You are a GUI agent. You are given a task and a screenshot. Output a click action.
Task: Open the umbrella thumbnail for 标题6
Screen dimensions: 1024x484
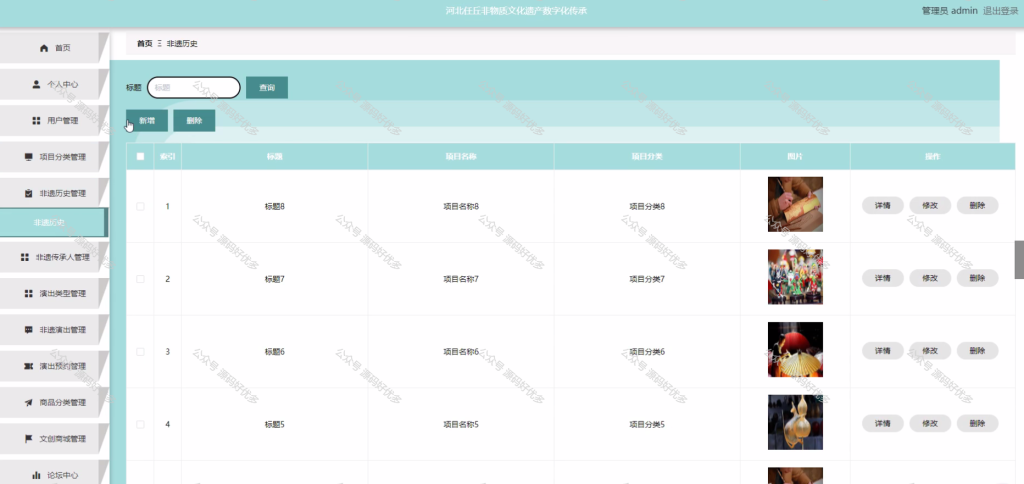tap(795, 349)
